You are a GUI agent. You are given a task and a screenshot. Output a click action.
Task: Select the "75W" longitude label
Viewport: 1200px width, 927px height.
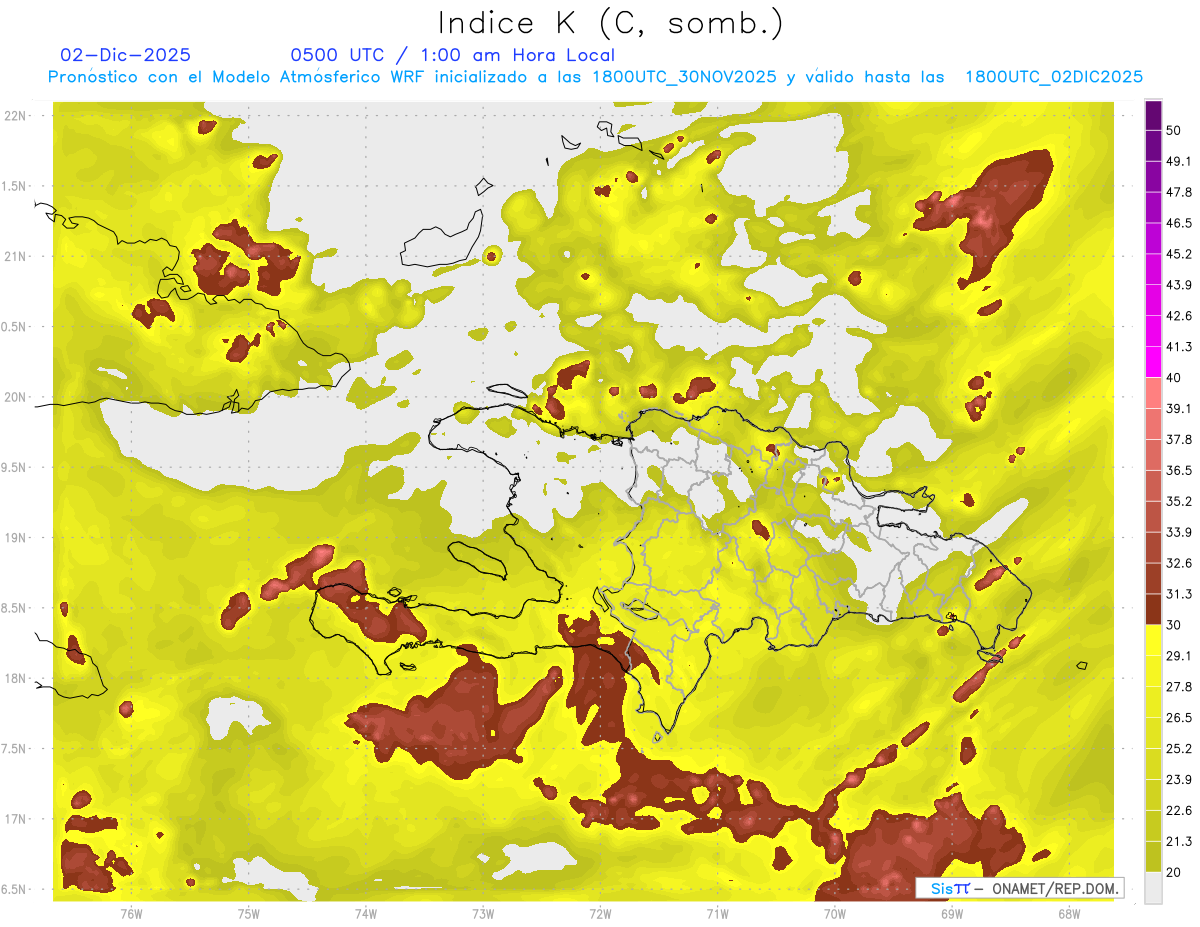[248, 913]
